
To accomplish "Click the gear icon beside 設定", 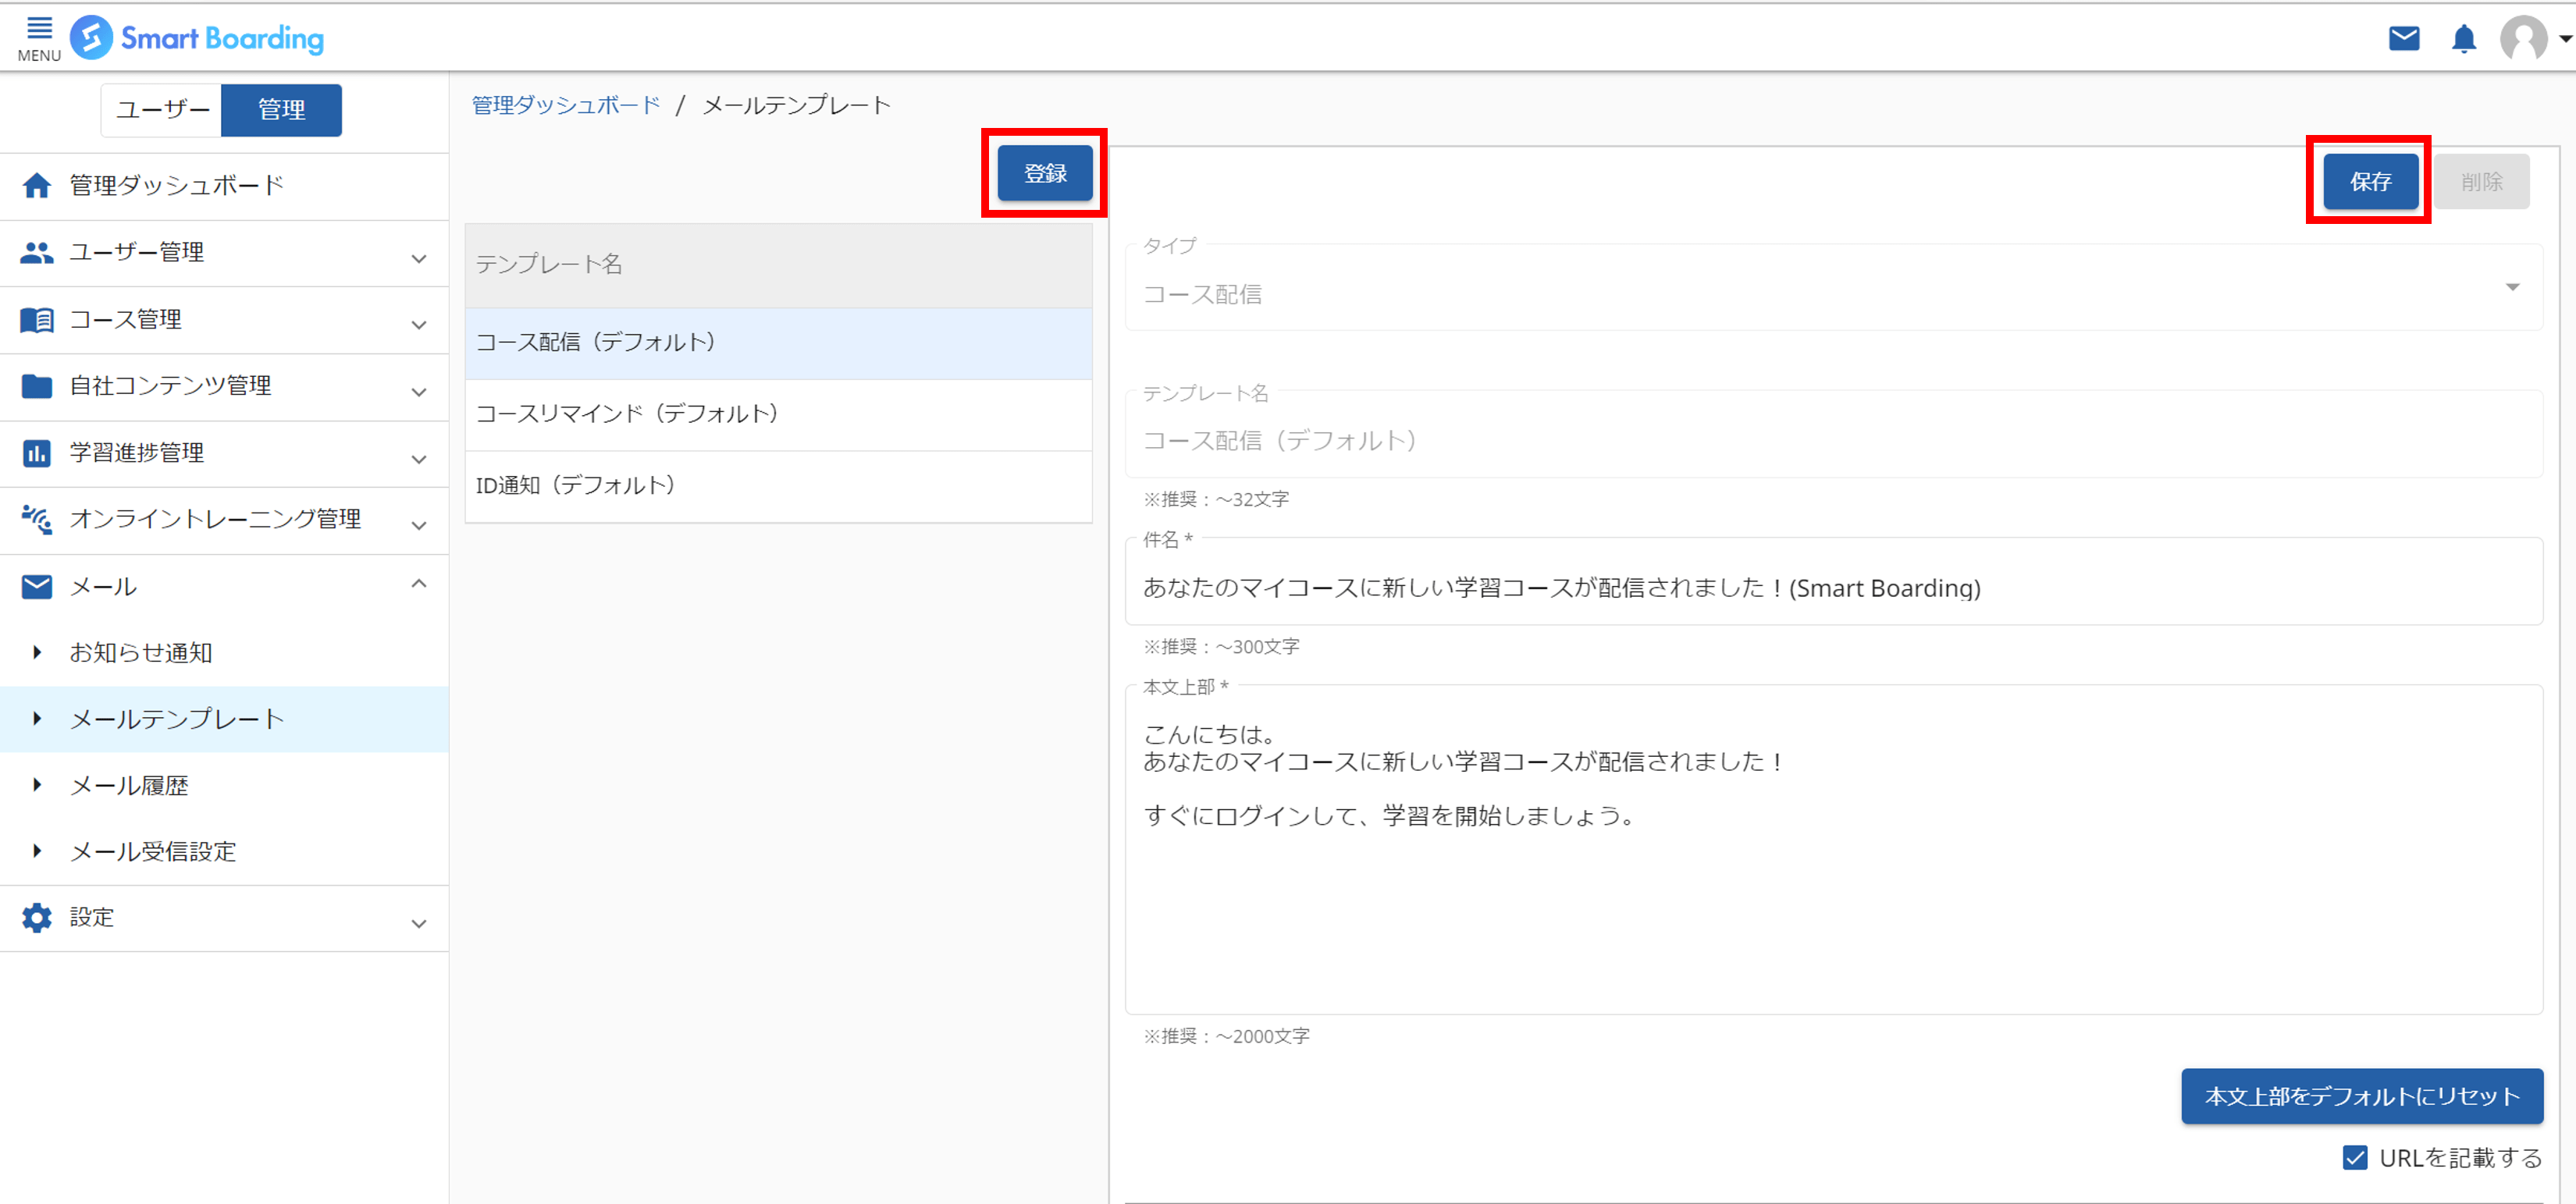I will [37, 918].
